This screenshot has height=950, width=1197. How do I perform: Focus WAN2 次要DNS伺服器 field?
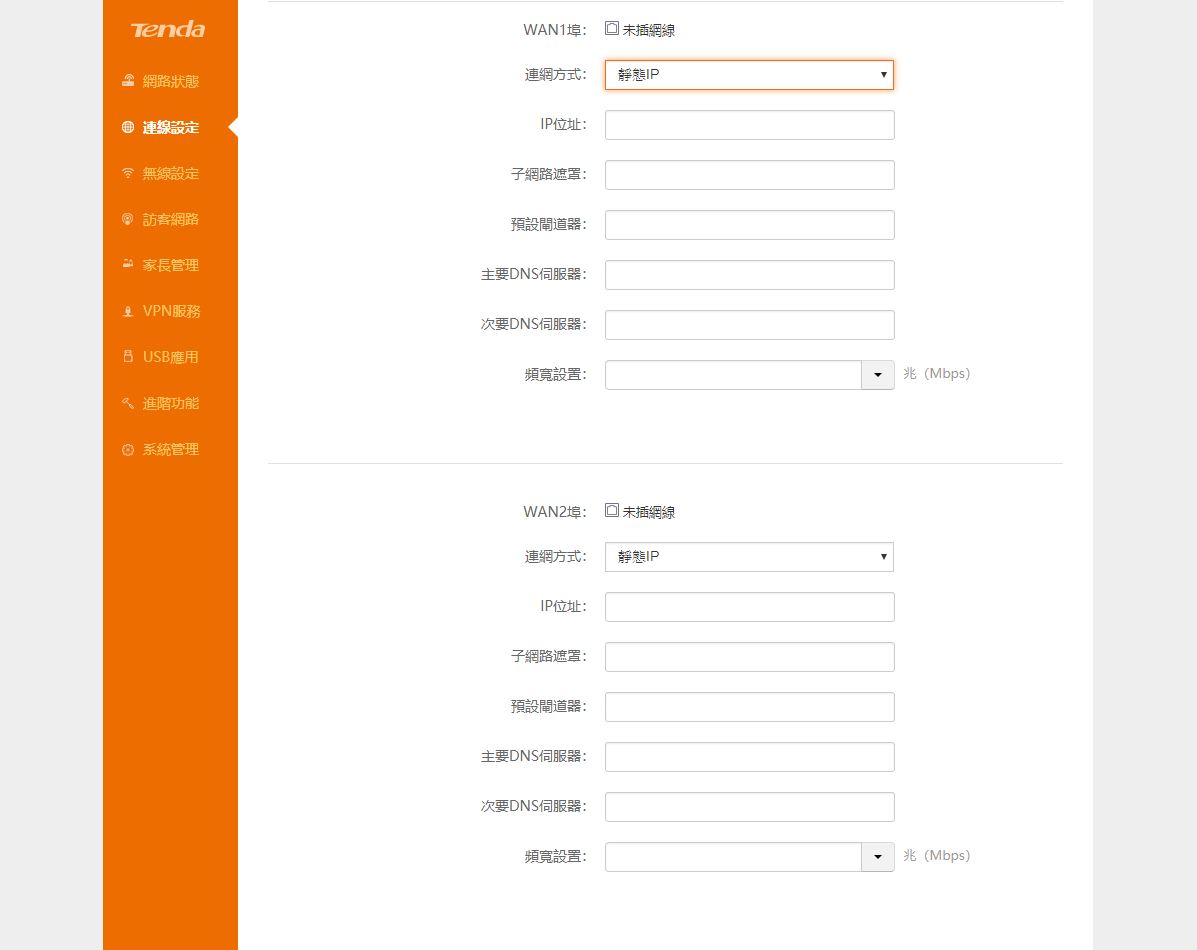tap(750, 807)
